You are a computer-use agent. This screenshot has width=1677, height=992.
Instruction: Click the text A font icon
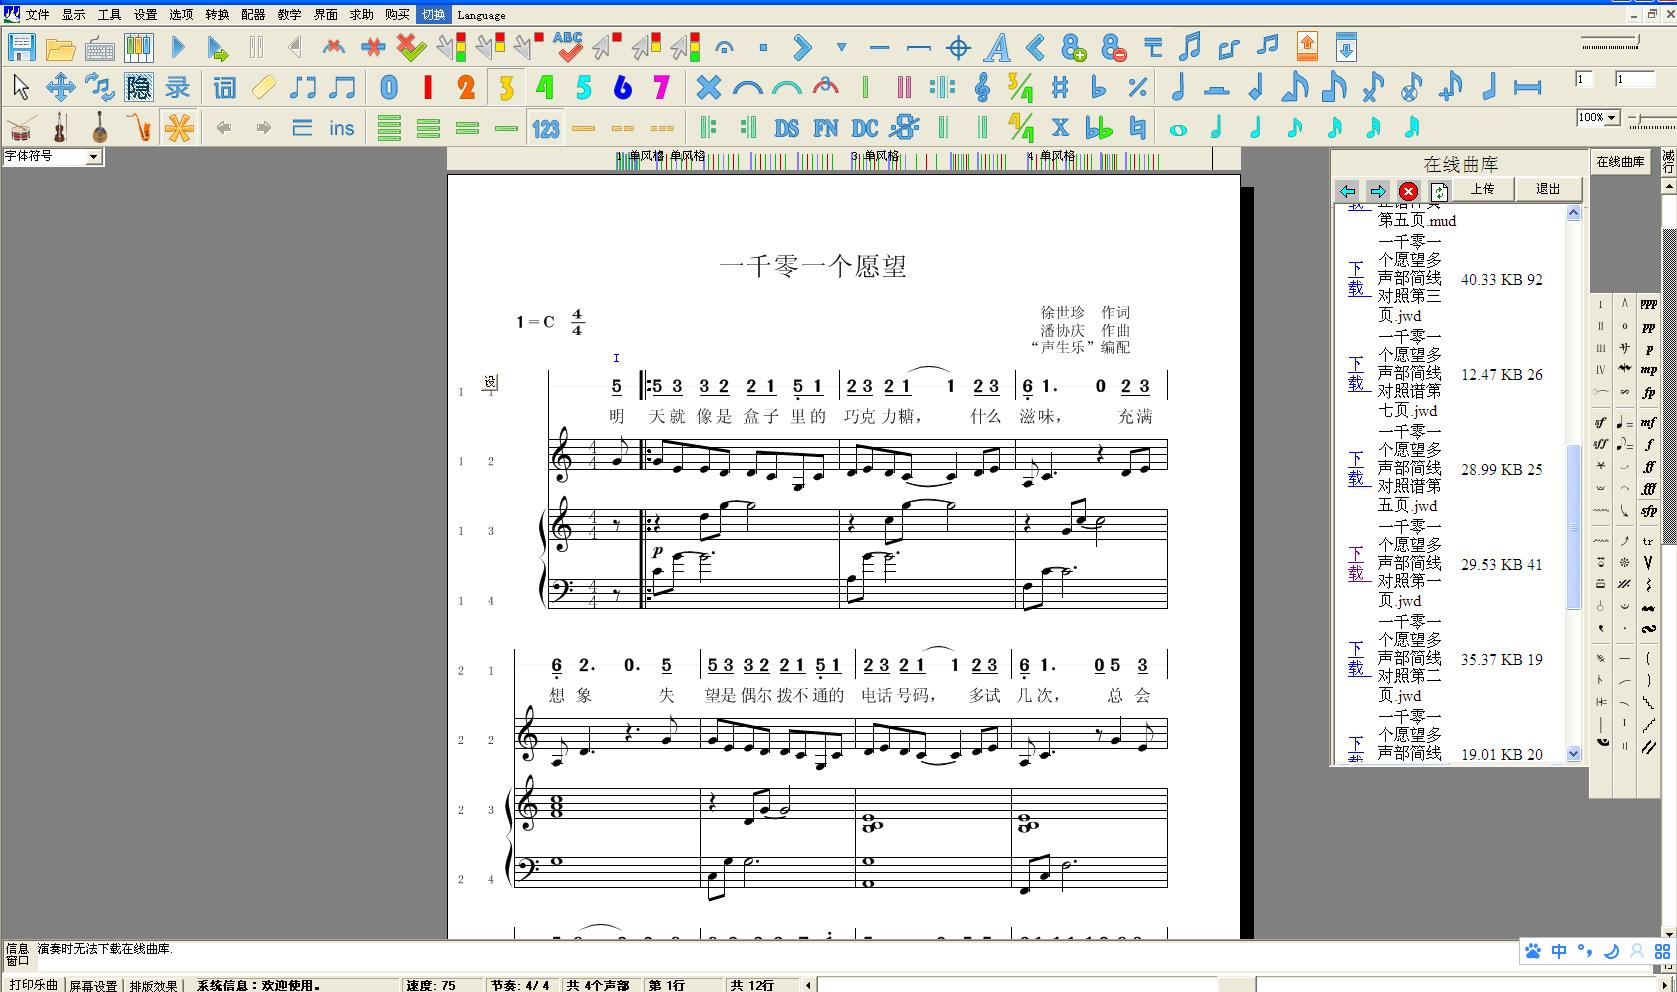coord(997,47)
